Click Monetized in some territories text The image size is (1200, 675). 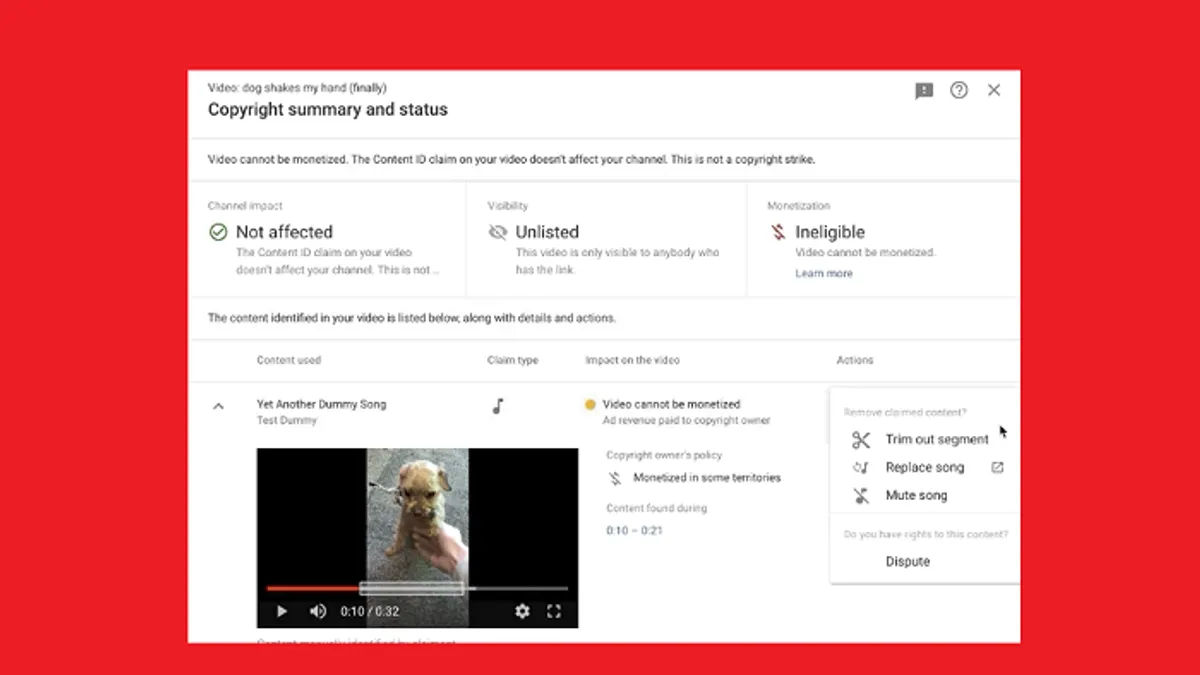click(707, 478)
